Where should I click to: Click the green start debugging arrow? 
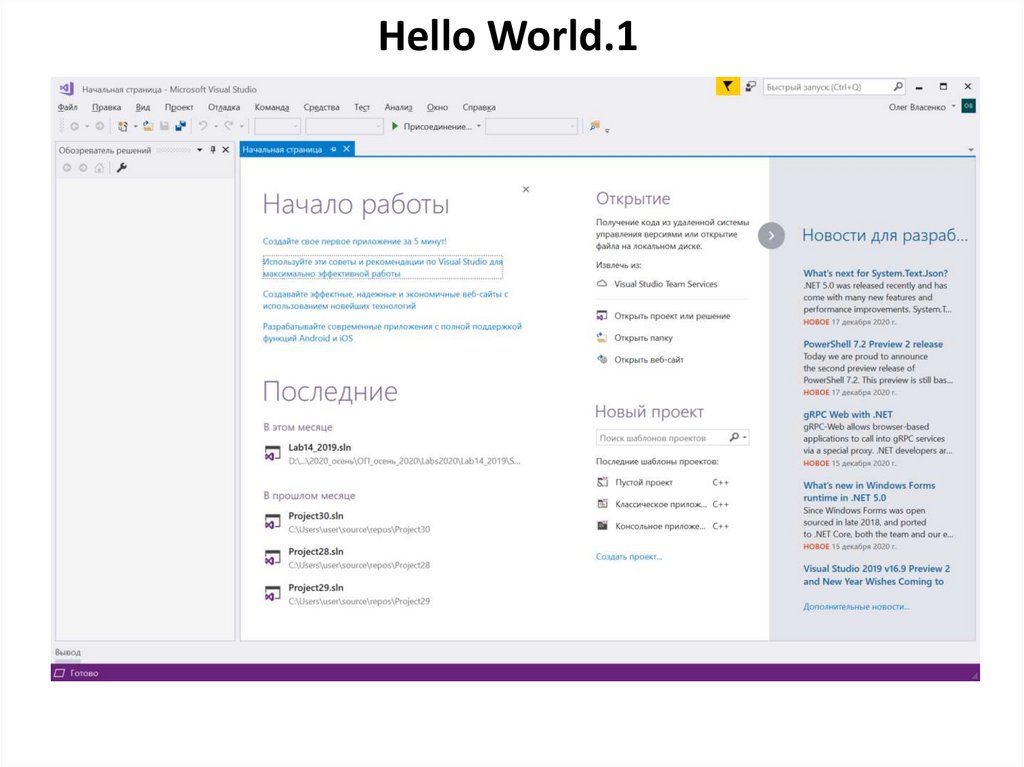[x=395, y=126]
